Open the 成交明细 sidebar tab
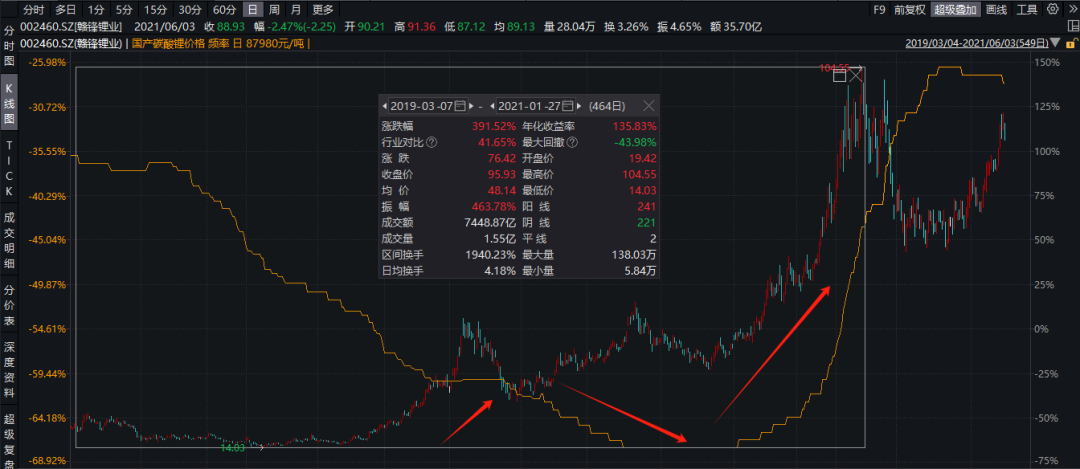This screenshot has height=469, width=1080. coord(9,240)
